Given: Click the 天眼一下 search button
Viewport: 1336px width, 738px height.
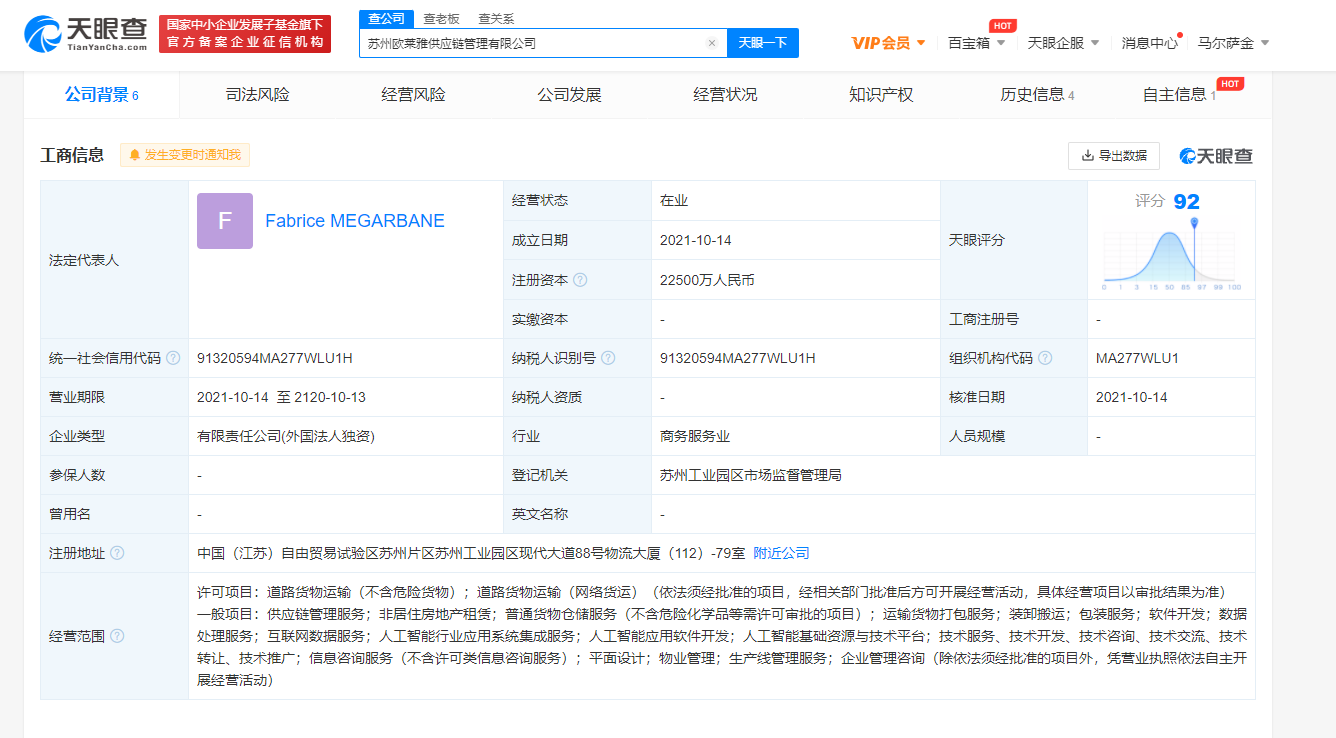Looking at the screenshot, I should 762,43.
